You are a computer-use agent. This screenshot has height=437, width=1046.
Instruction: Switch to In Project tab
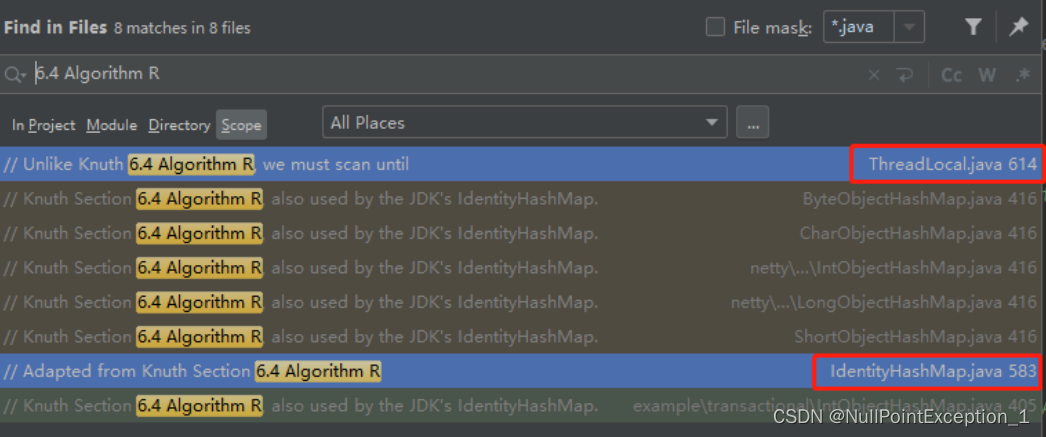(x=43, y=125)
